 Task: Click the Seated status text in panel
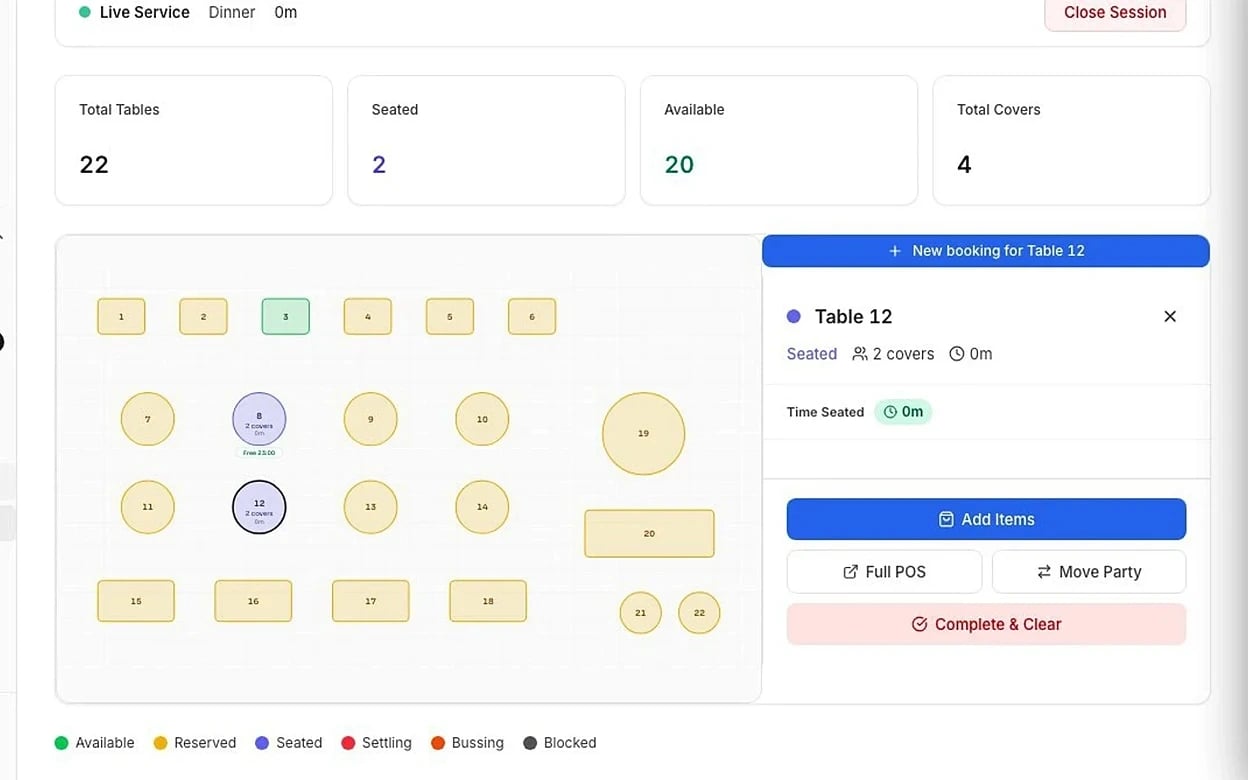[812, 354]
